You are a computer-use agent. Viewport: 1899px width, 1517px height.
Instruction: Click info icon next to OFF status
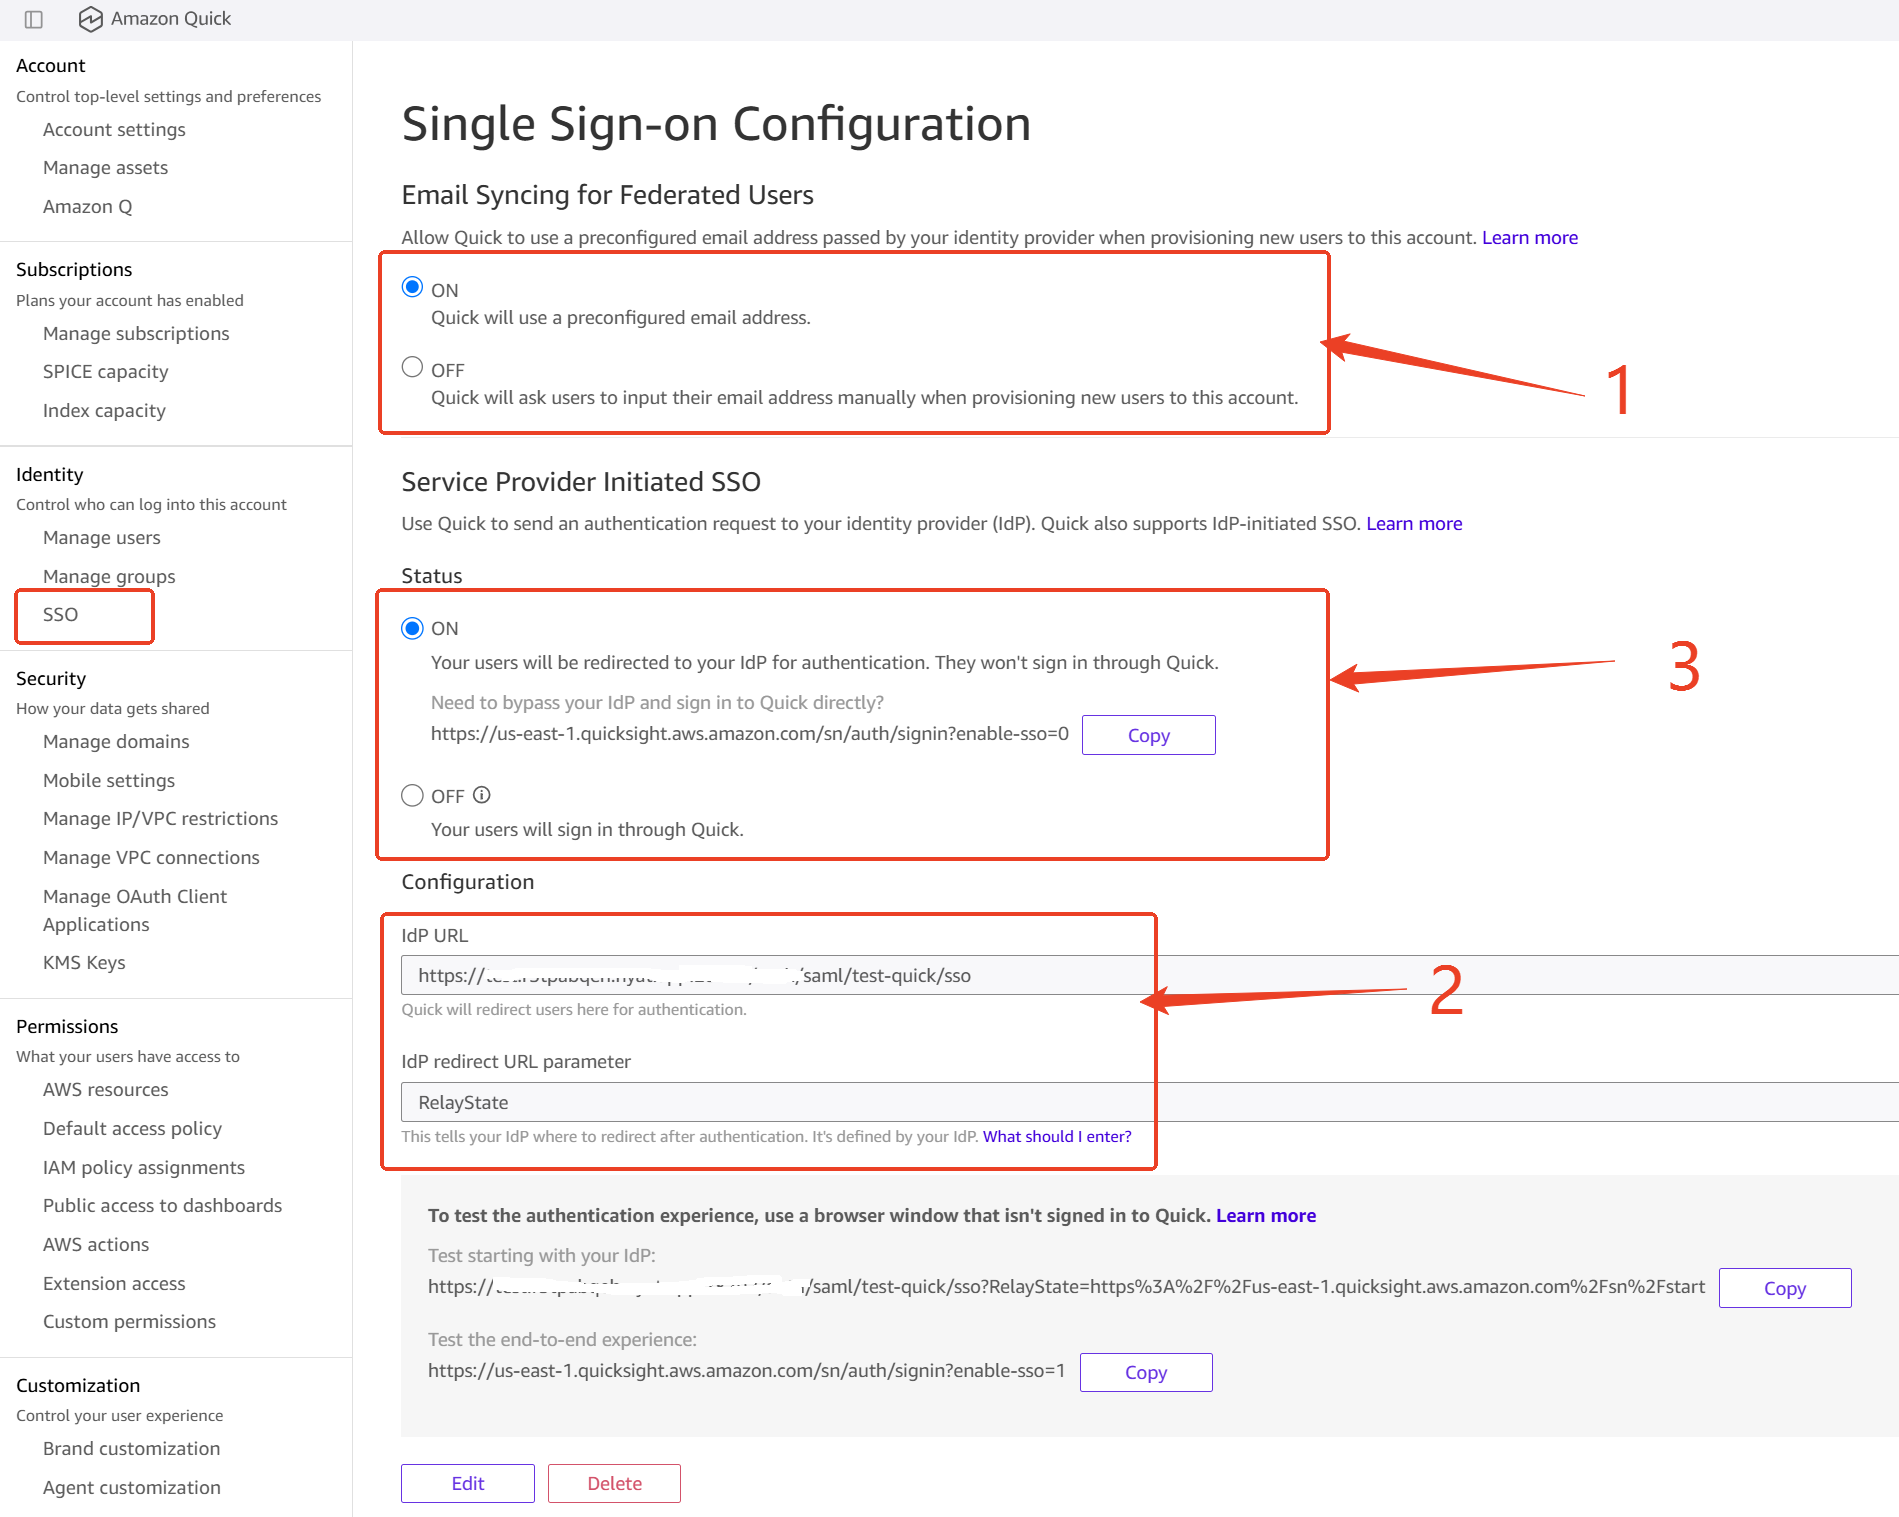coord(482,795)
